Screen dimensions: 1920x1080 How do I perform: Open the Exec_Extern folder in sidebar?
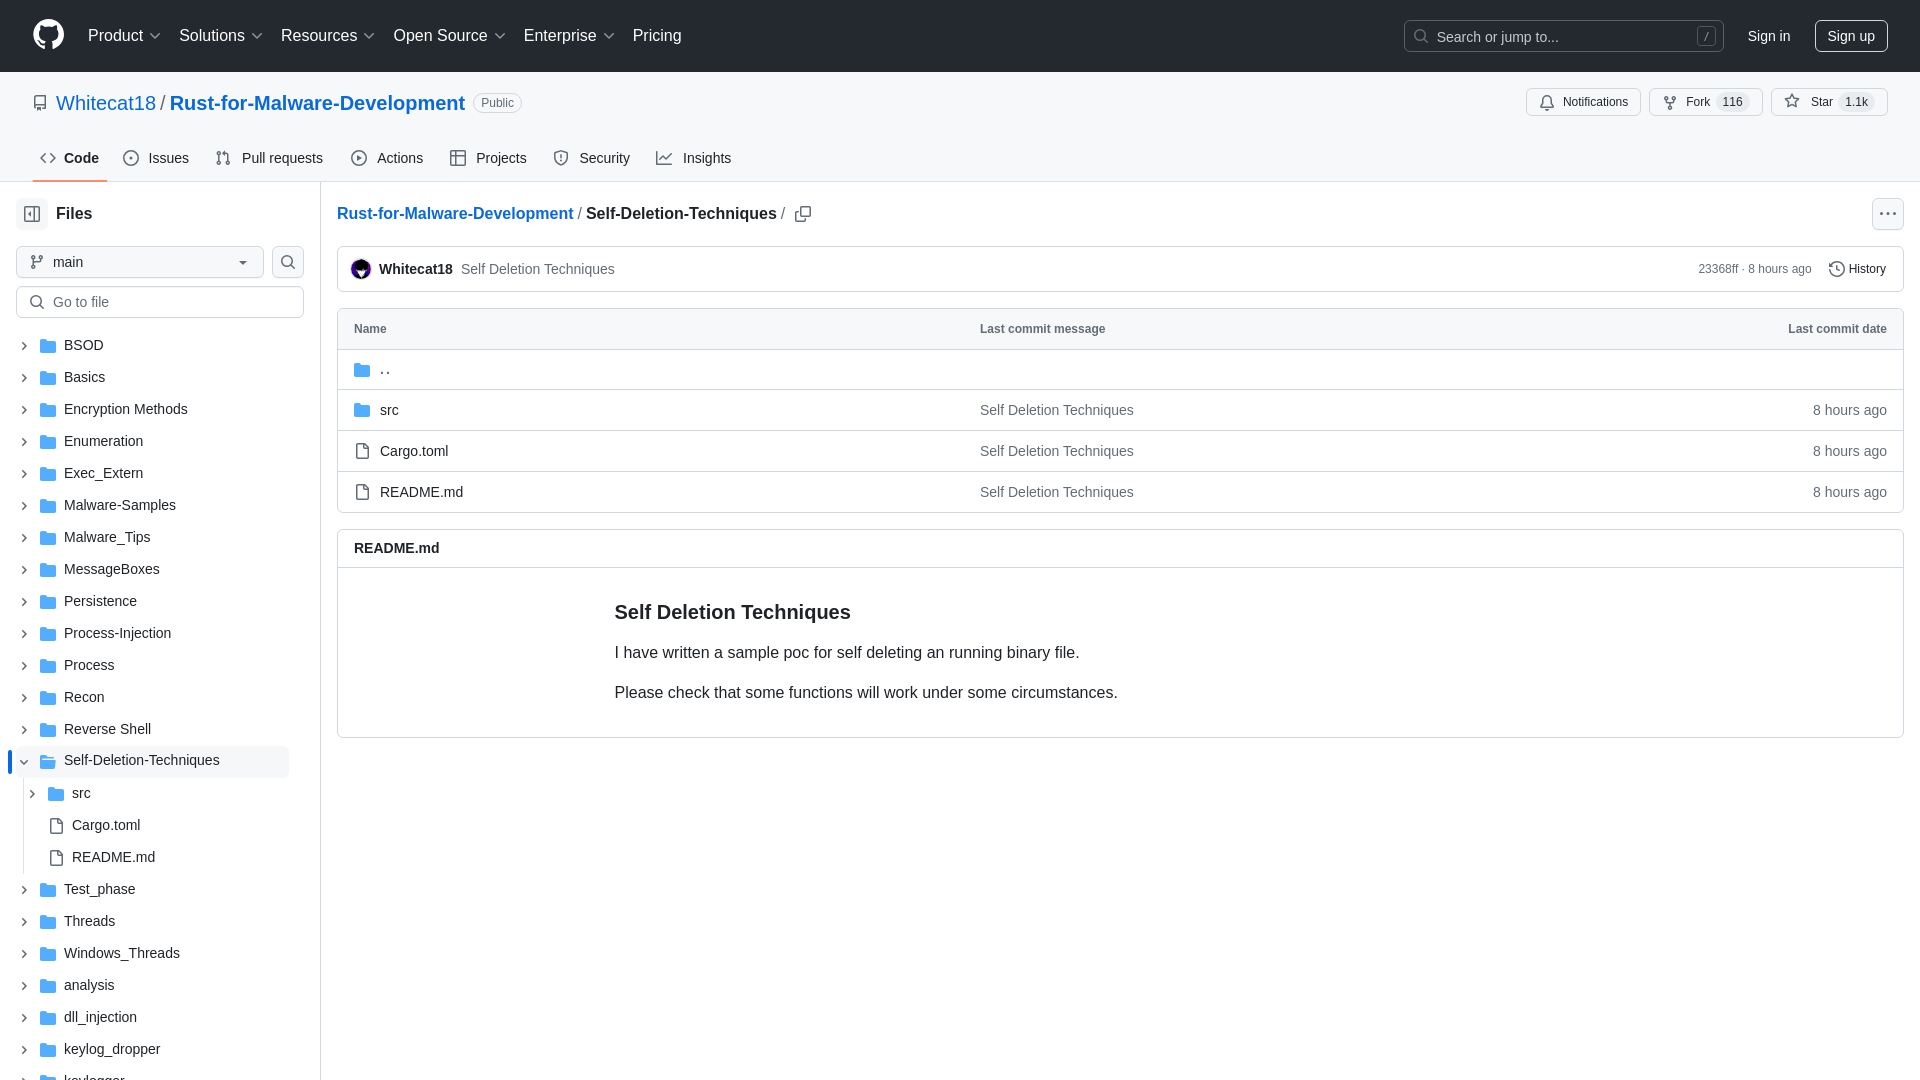[103, 473]
